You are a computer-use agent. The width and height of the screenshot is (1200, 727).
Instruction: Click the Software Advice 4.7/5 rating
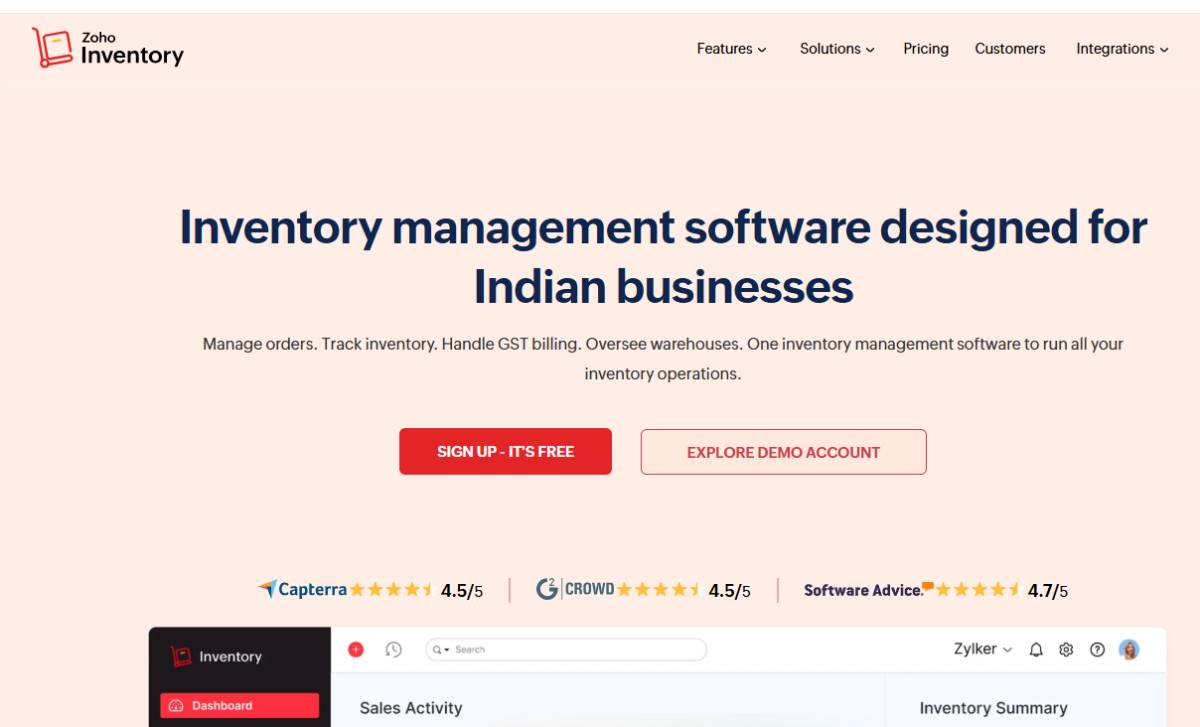[1048, 591]
